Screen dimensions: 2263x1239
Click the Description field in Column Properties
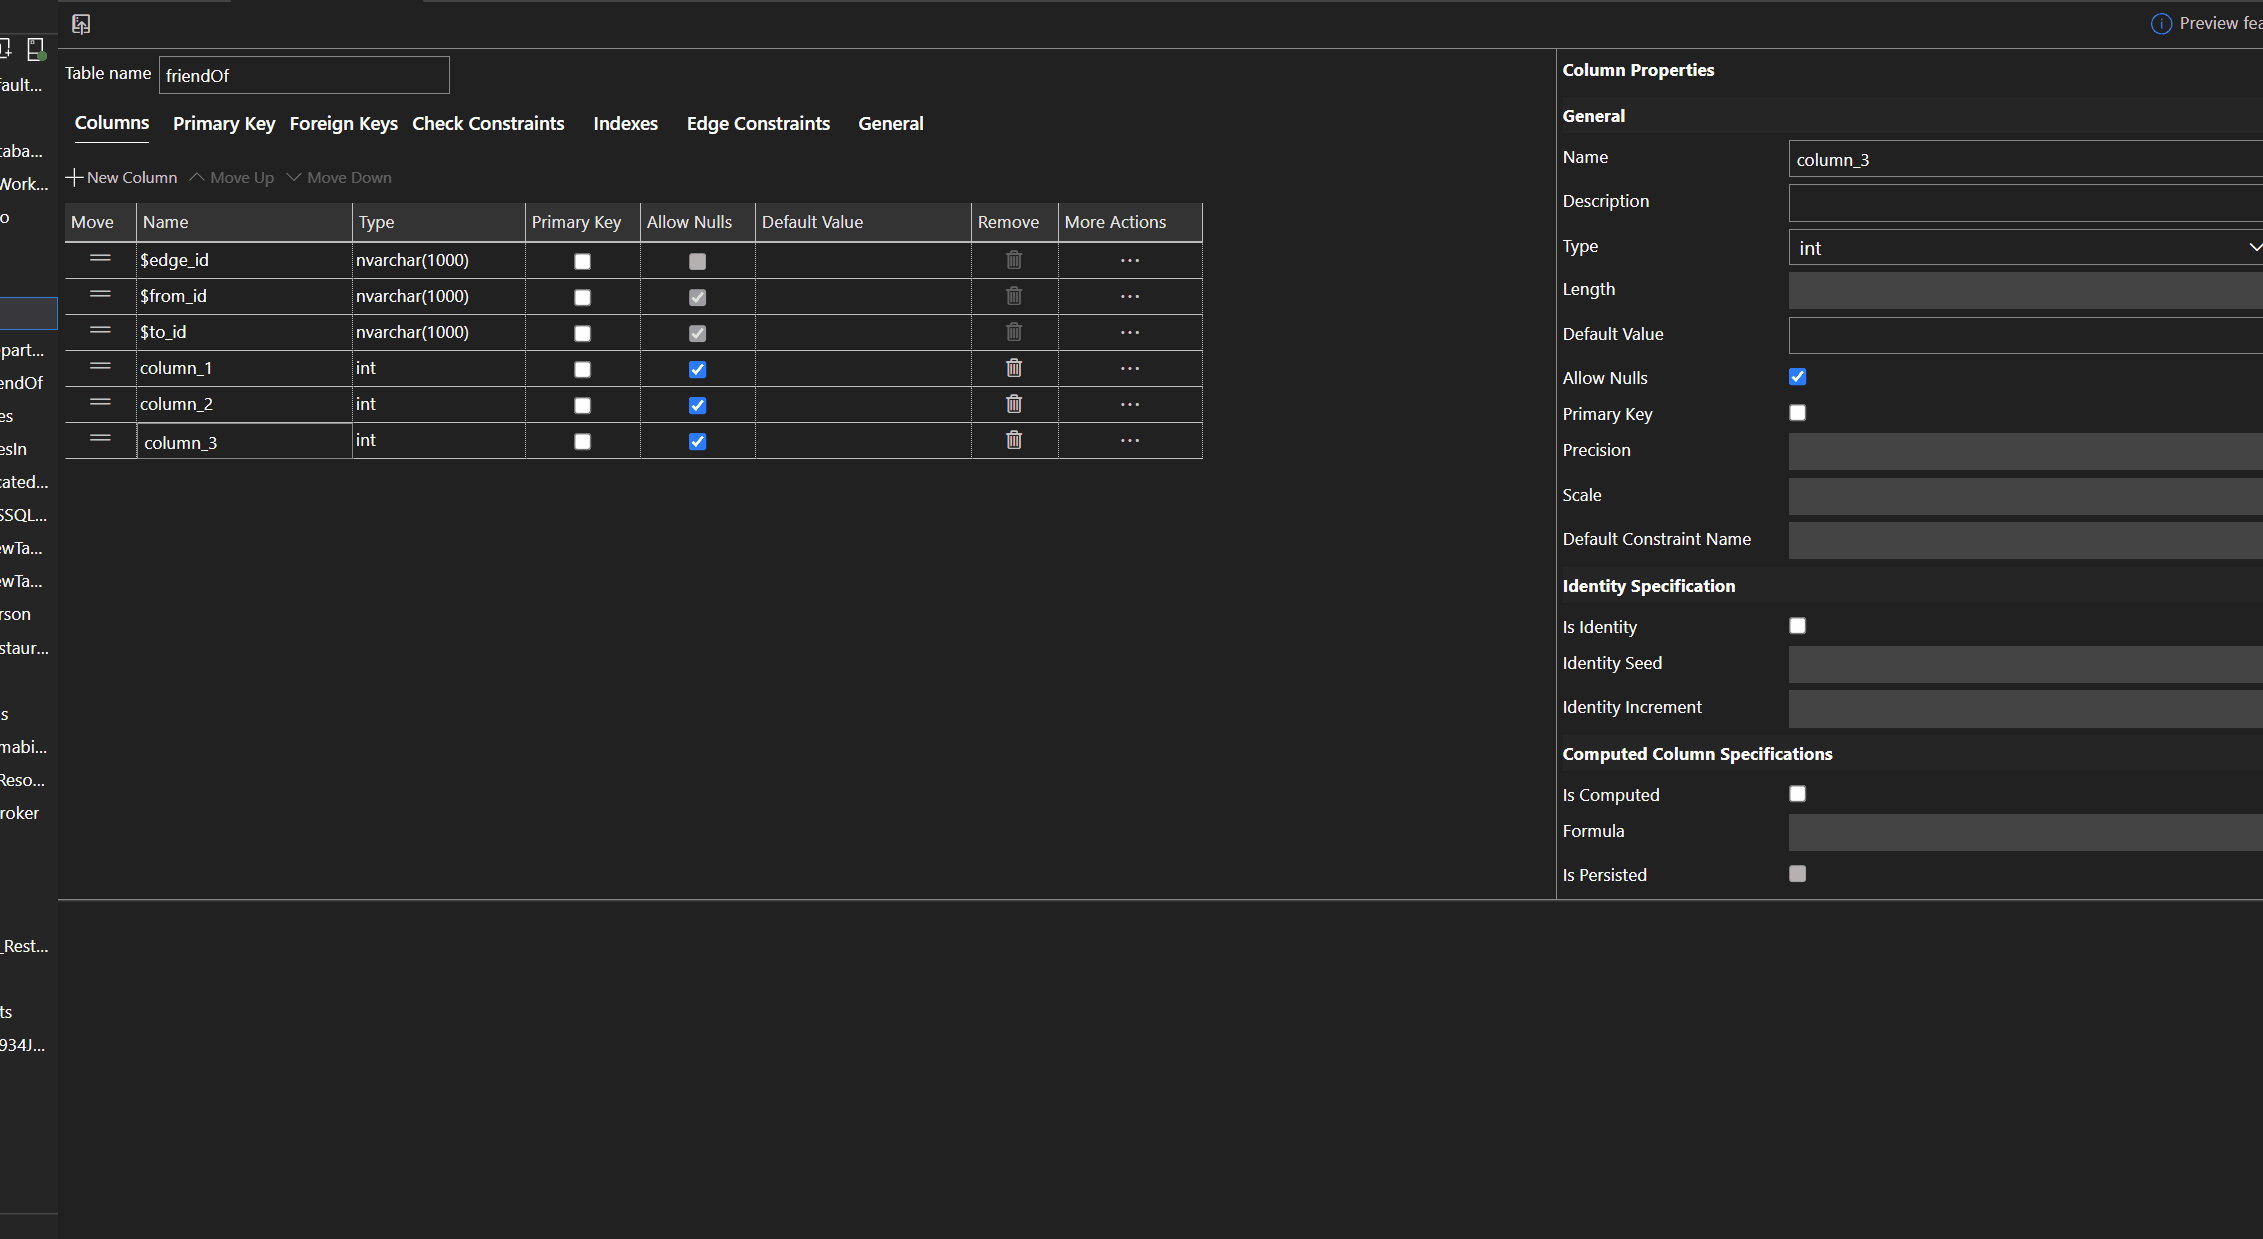click(2025, 203)
